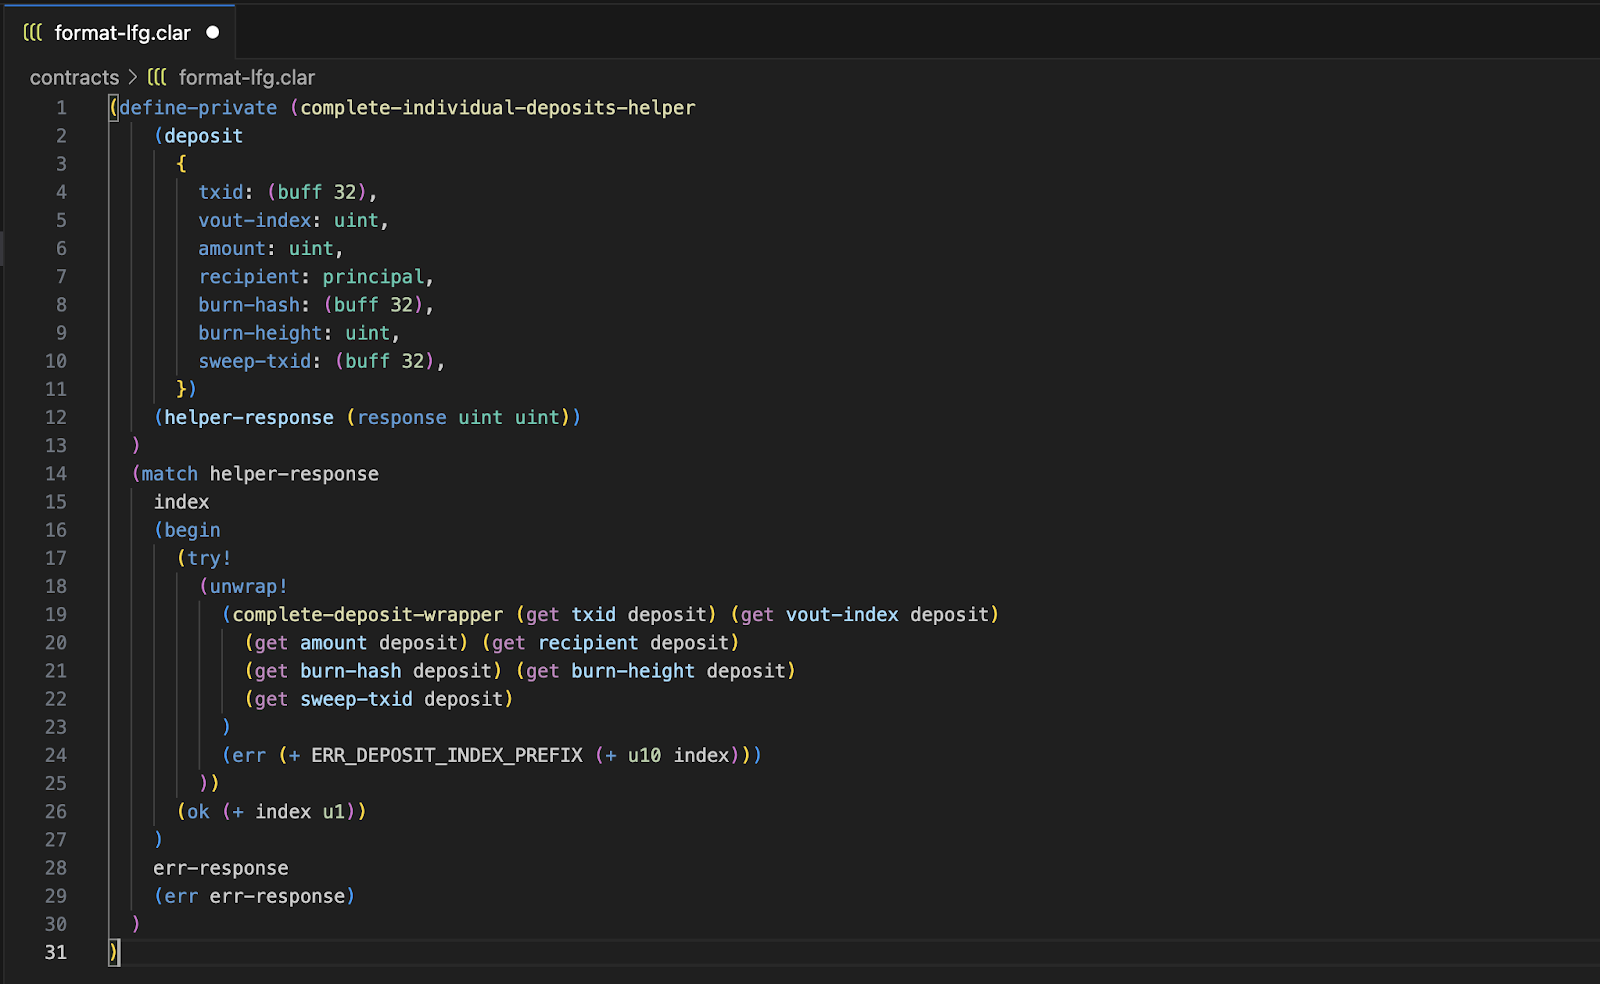1600x984 pixels.
Task: Click the begin keyword
Action: point(192,530)
